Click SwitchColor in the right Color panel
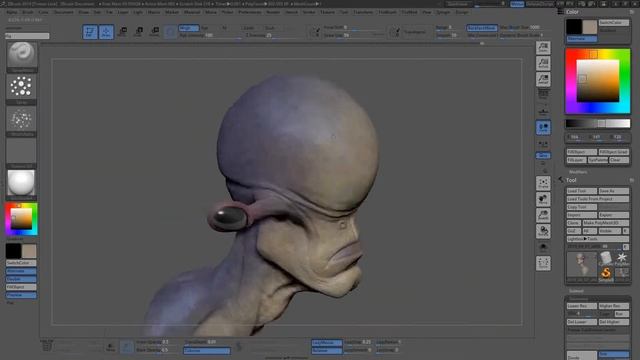This screenshot has height=360, width=640. [x=613, y=23]
